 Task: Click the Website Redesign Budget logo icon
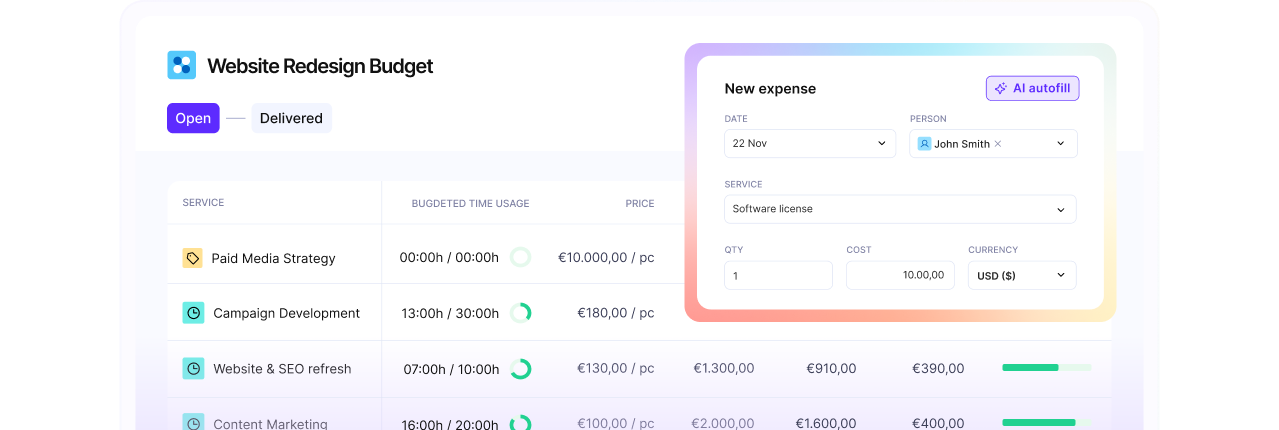181,65
